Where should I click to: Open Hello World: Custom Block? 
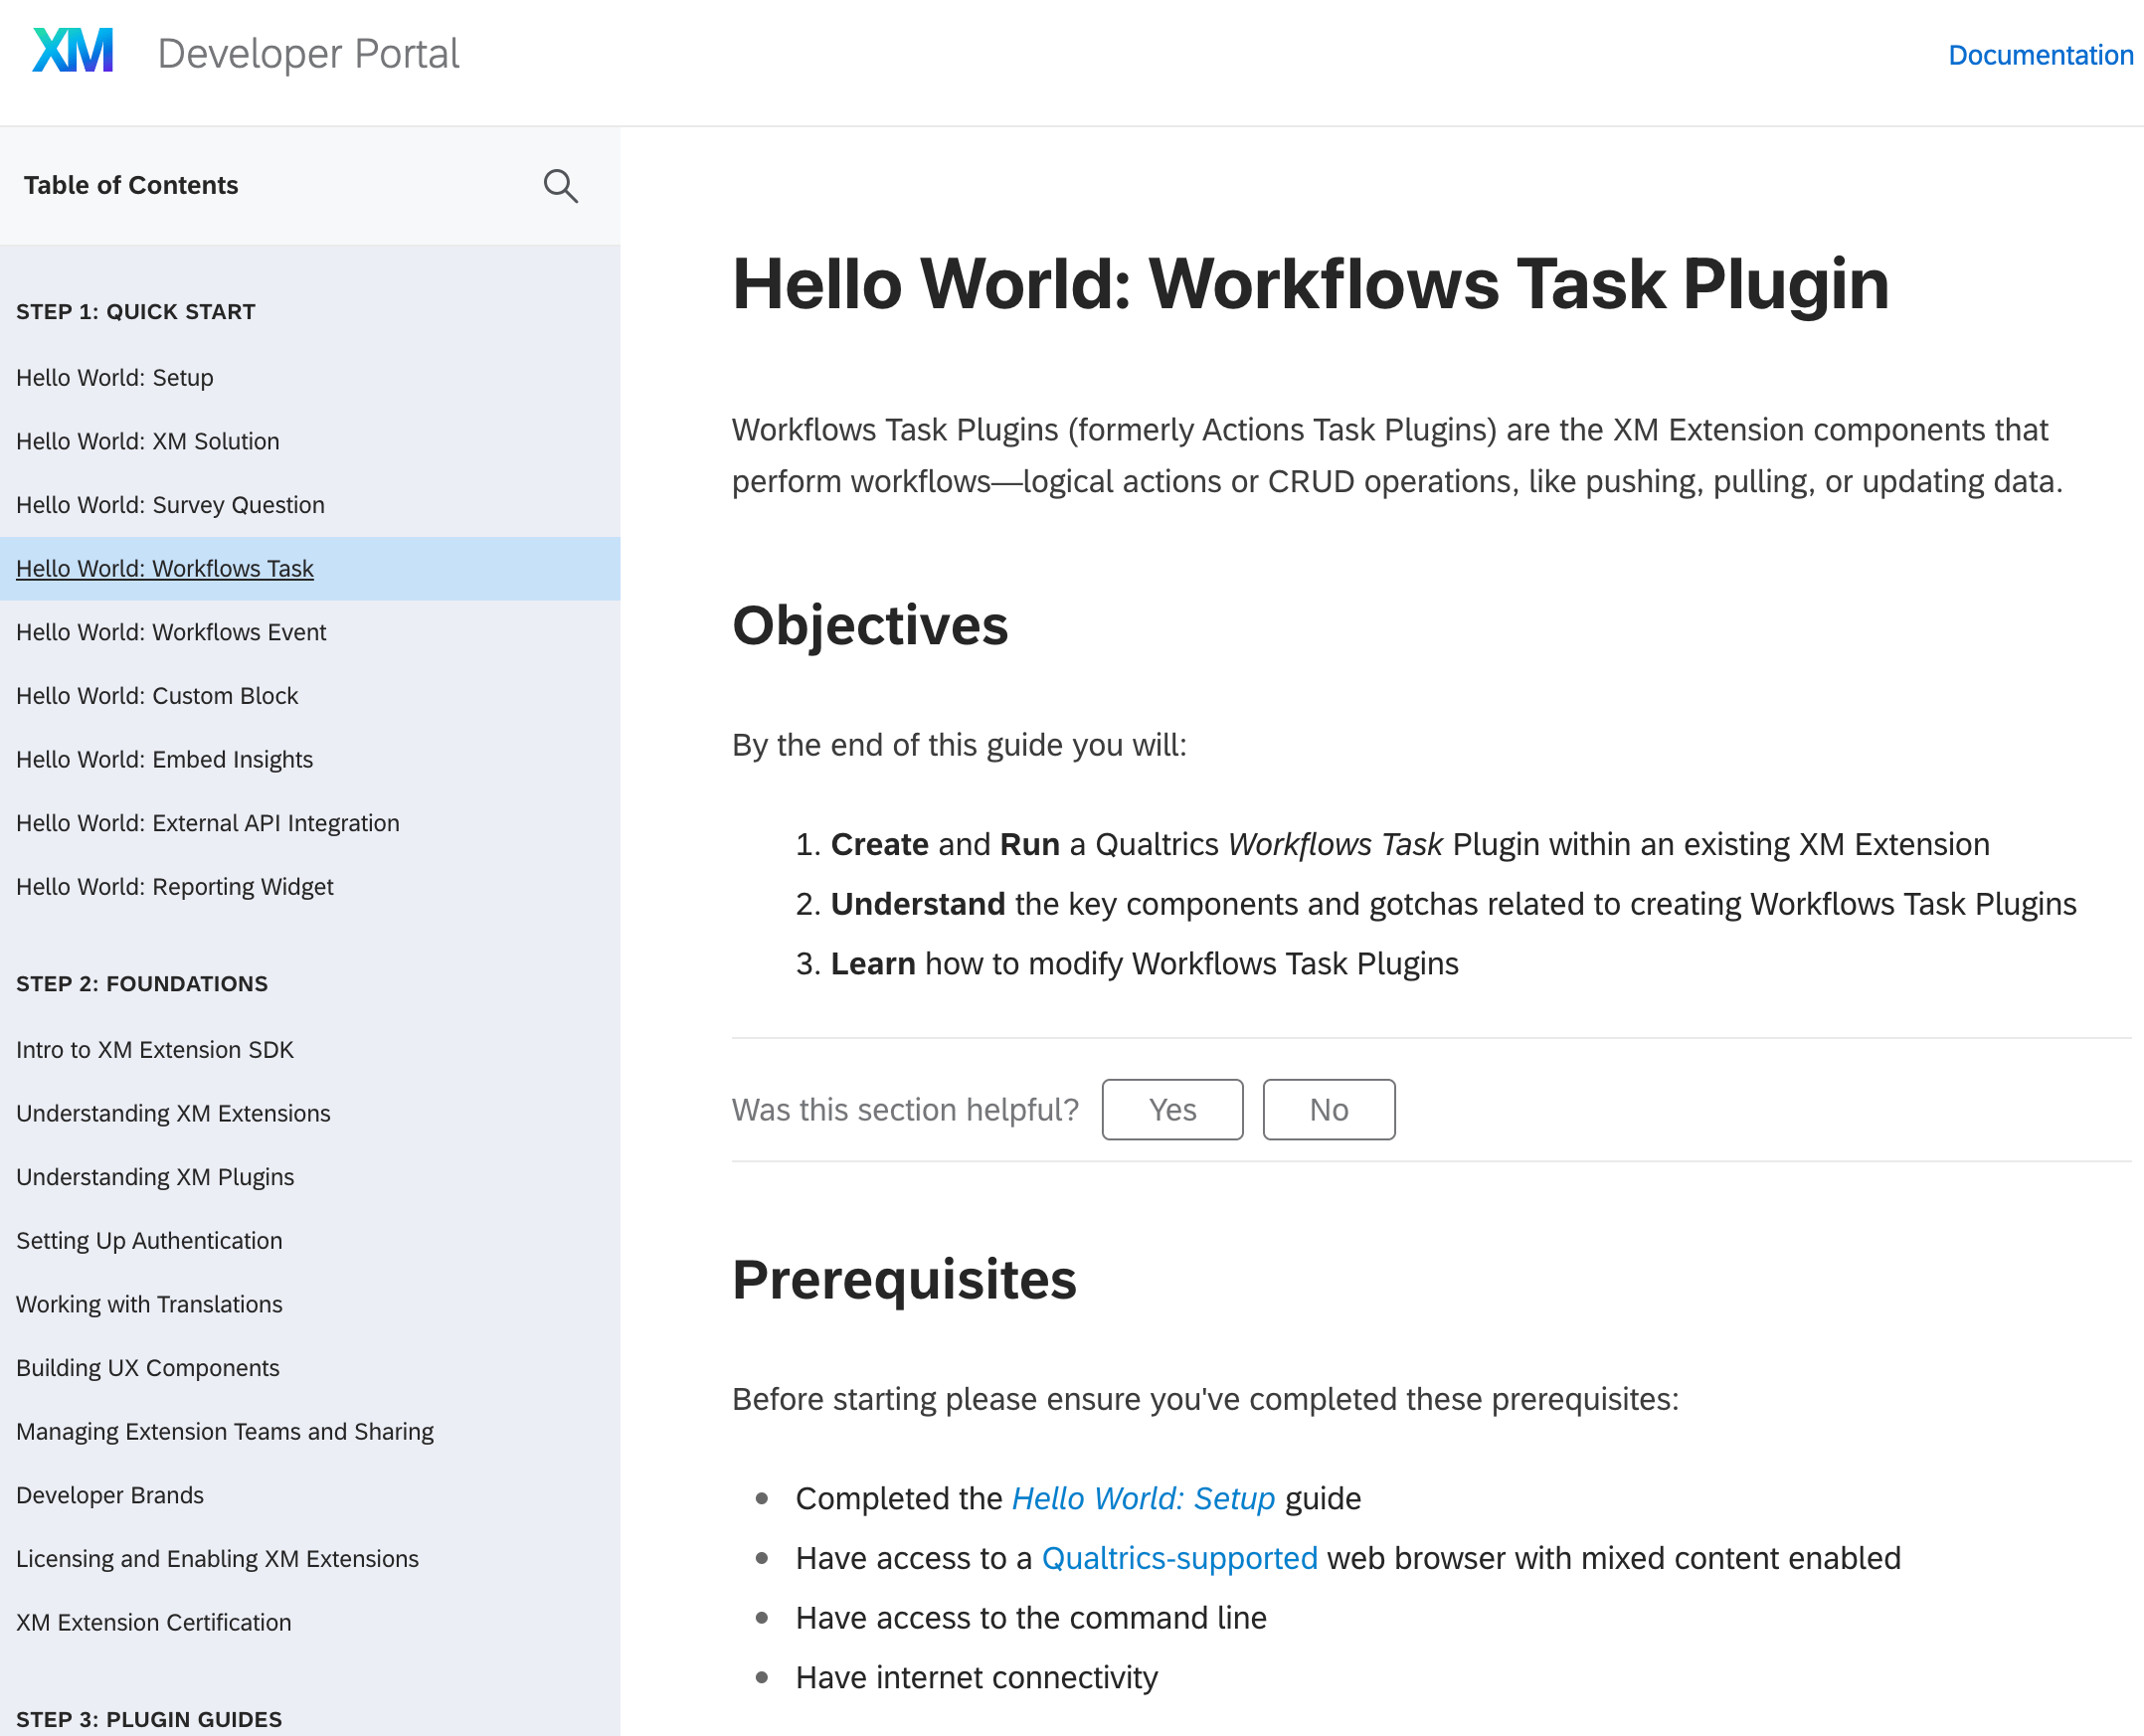click(157, 696)
